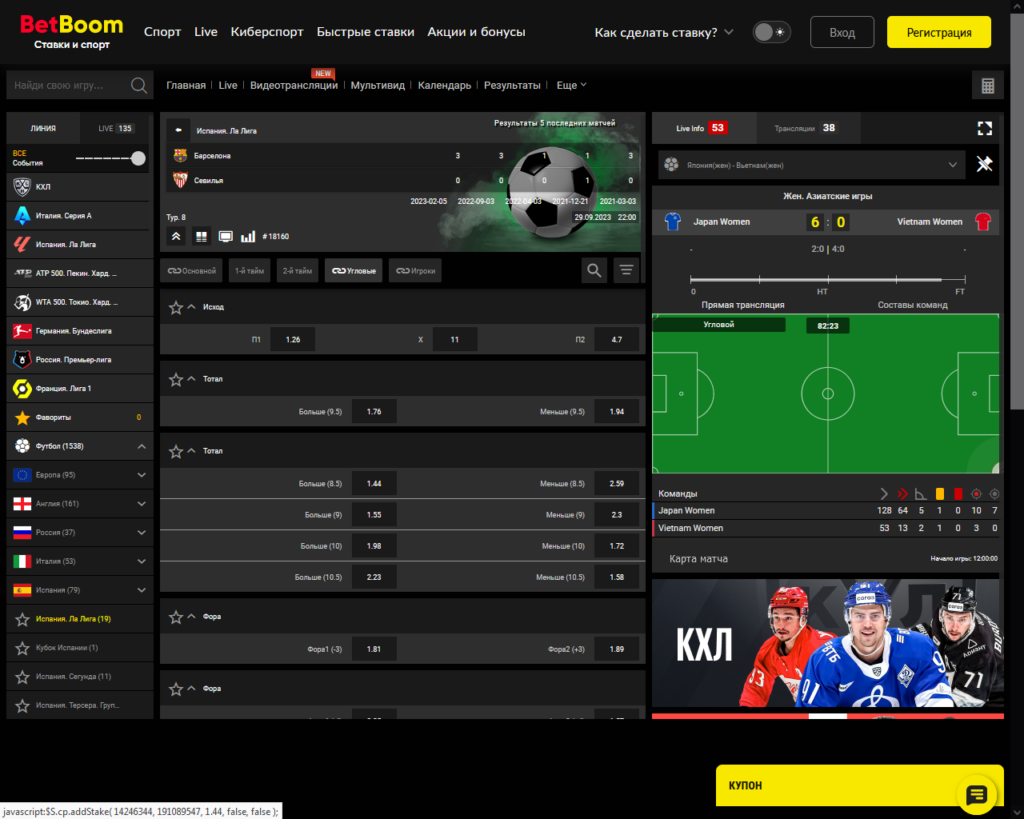Select Германия. Бундеслига in sidebar
The width and height of the screenshot is (1024, 819).
(x=80, y=331)
